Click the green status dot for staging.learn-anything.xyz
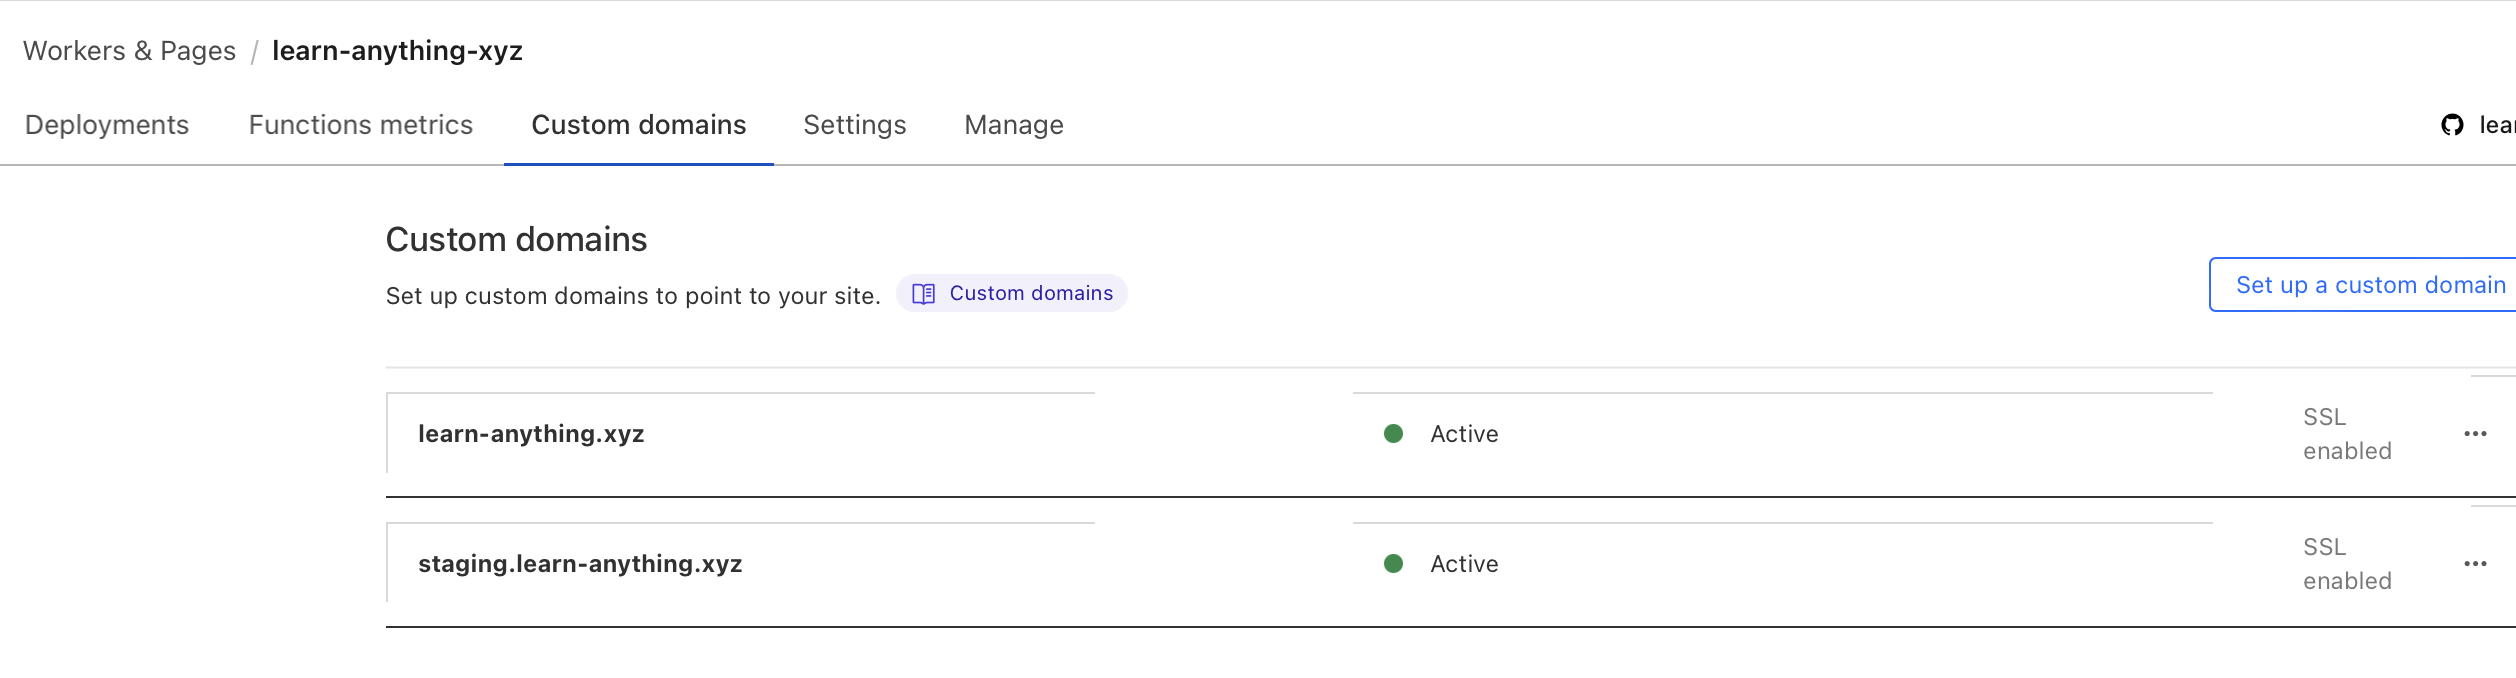This screenshot has width=2516, height=678. 1393,564
